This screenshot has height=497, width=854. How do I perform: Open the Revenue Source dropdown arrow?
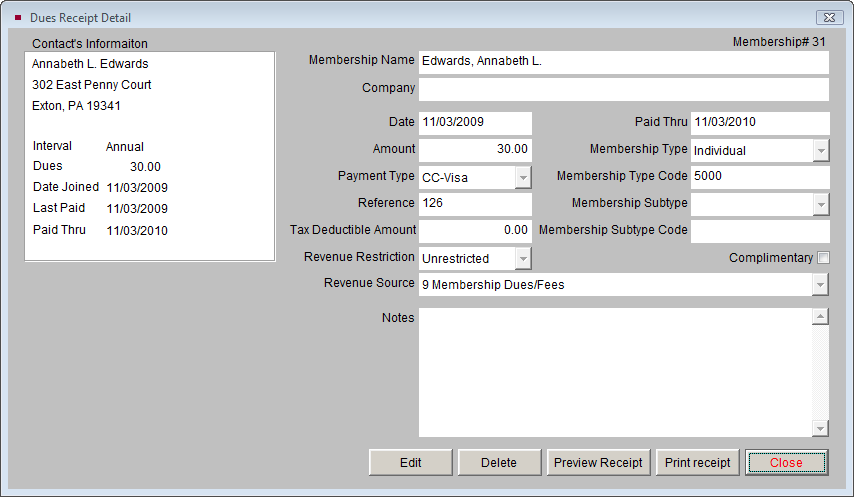click(x=820, y=285)
